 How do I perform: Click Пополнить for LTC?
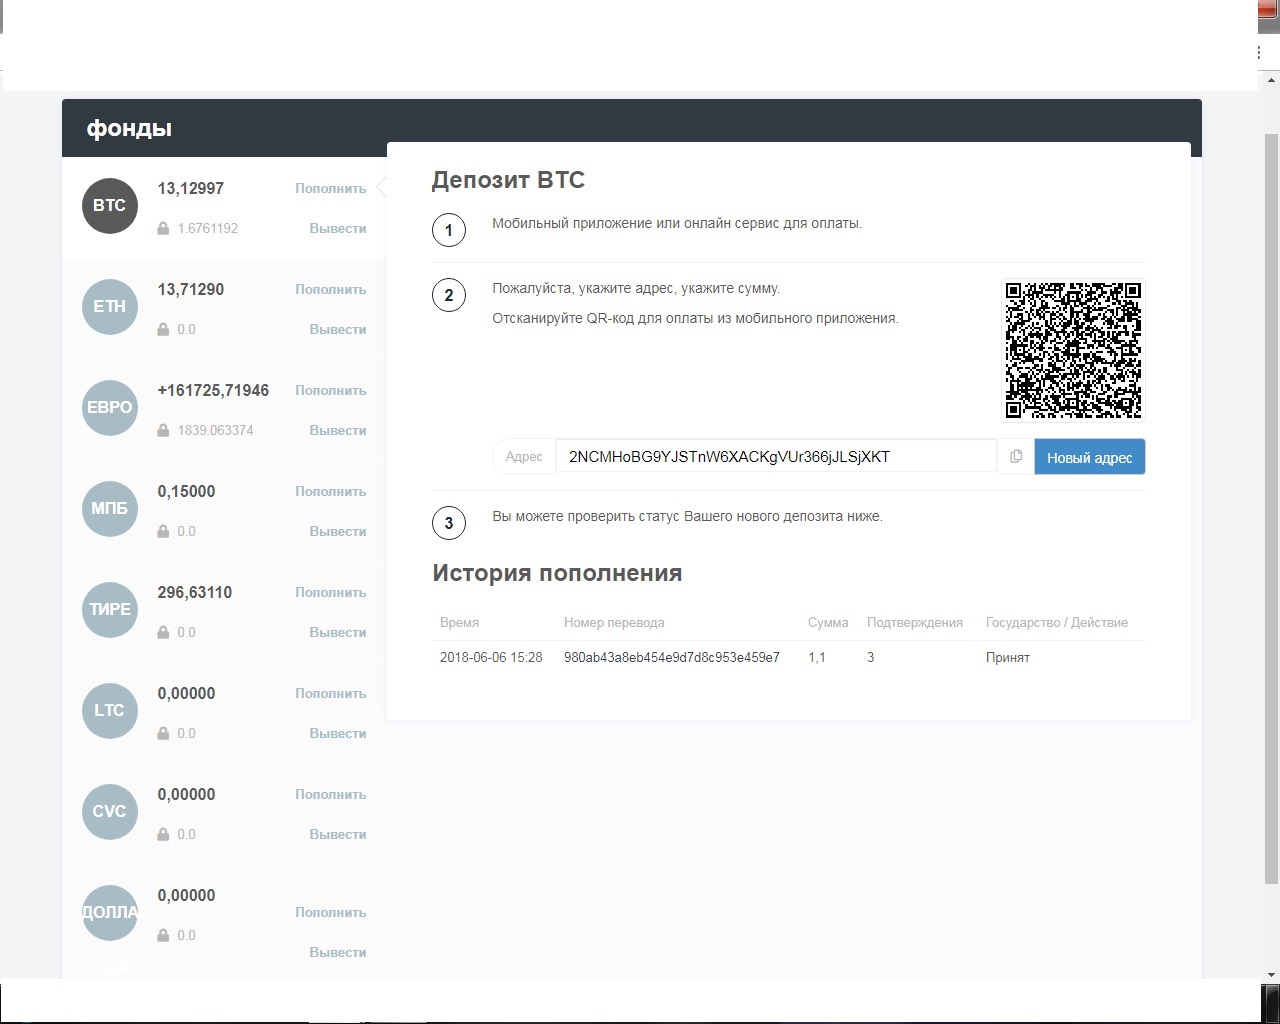pyautogui.click(x=331, y=693)
